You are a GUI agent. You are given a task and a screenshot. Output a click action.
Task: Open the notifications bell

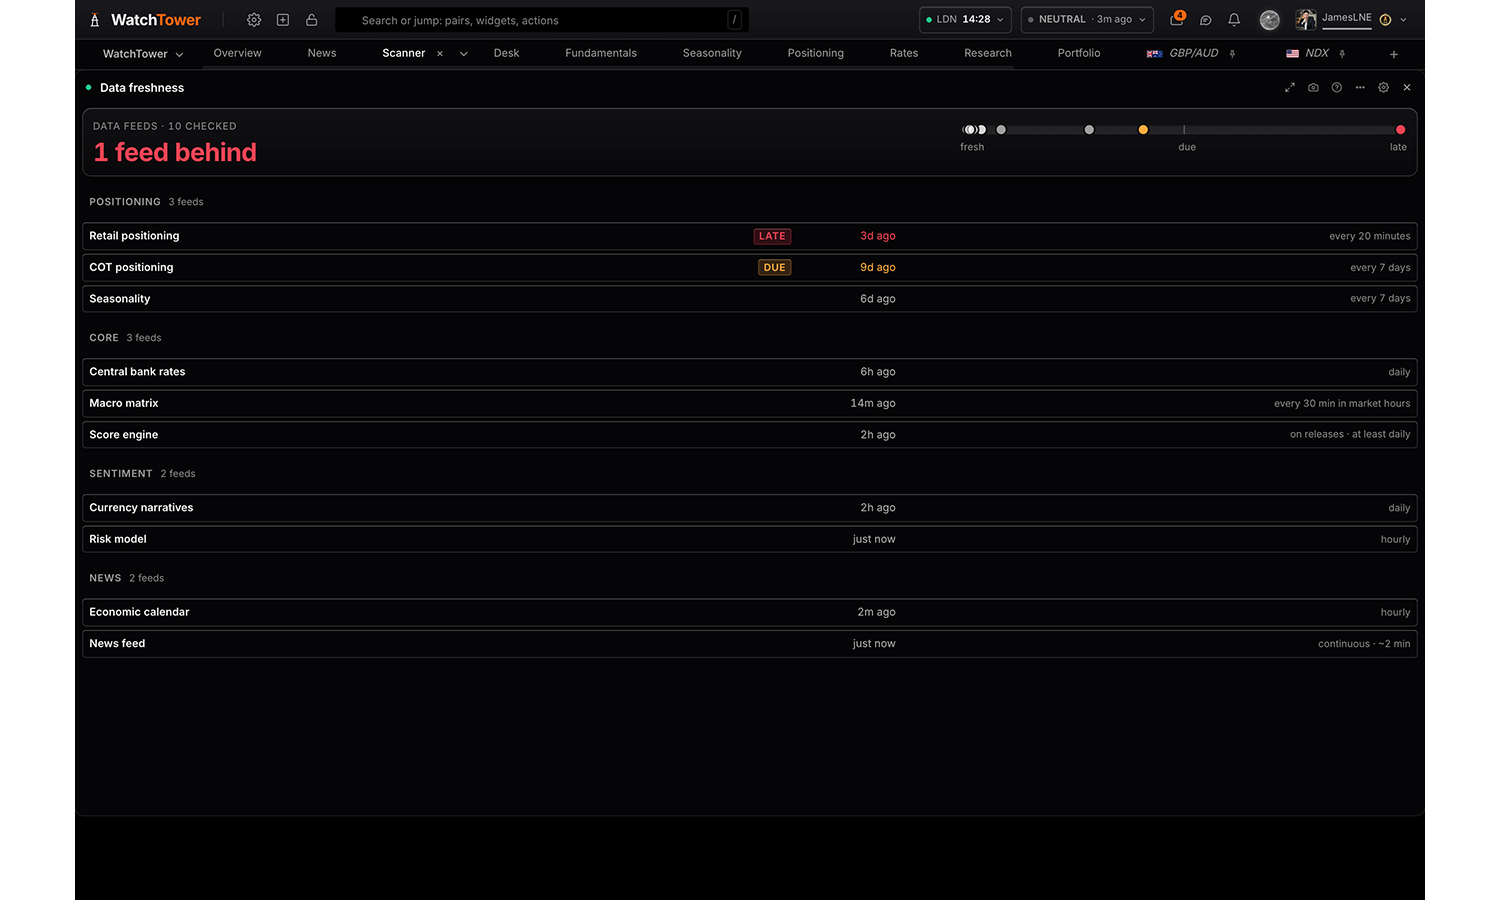(x=1234, y=20)
